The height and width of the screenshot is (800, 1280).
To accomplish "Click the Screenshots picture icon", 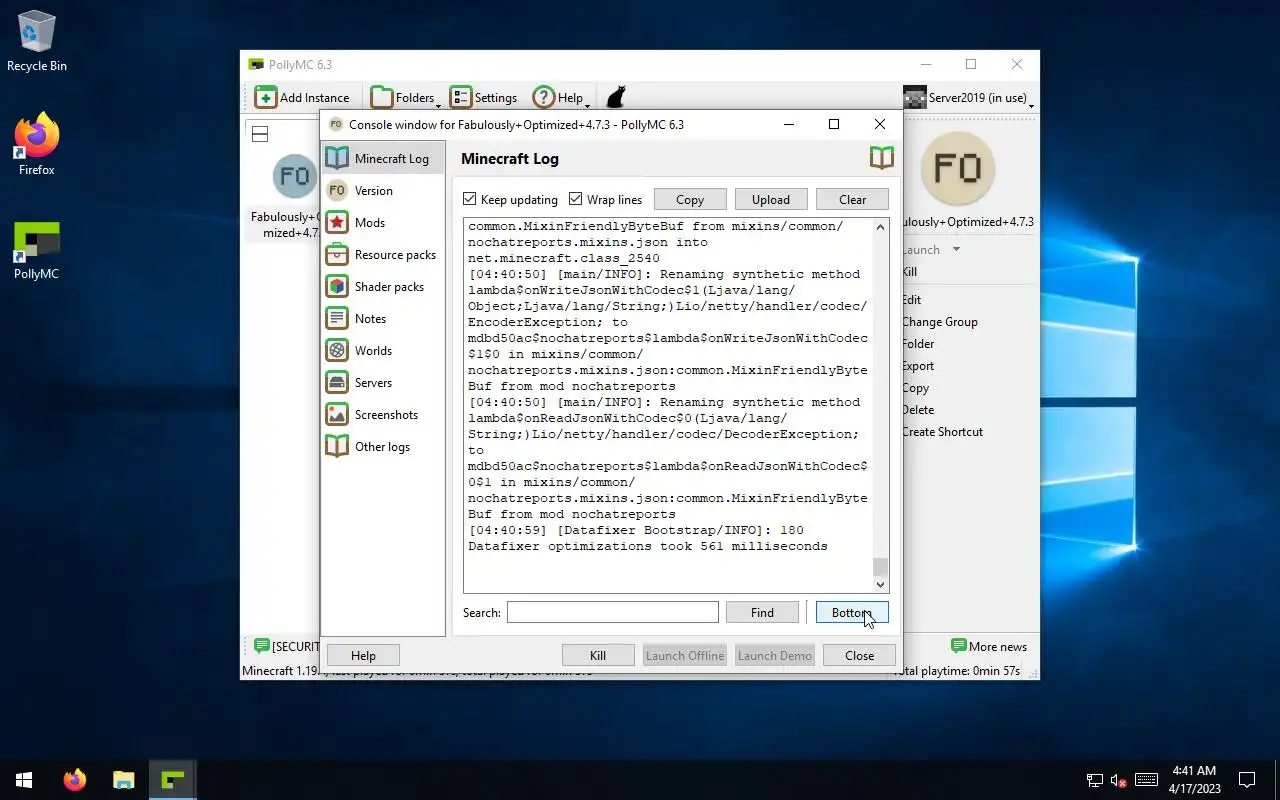I will [337, 414].
